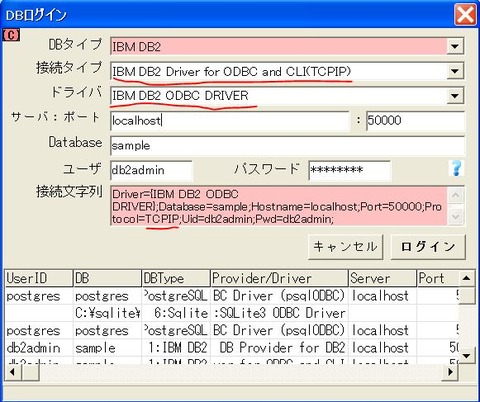Select the SQLite3 ODBC Driver cell

(x=279, y=313)
